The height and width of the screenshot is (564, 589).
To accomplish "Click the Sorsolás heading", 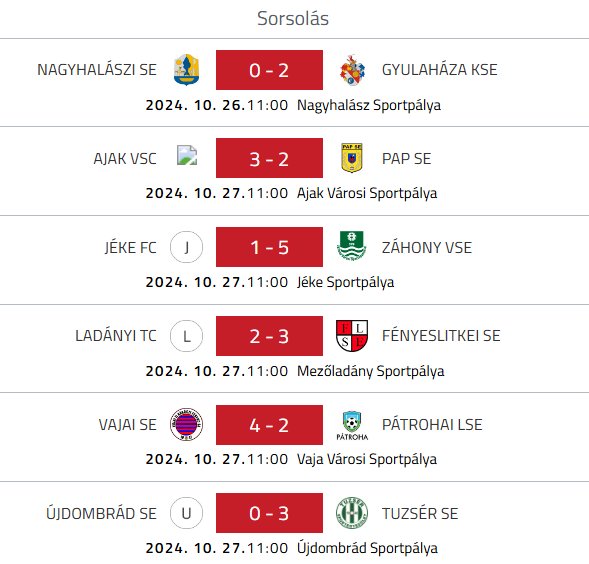I will (x=293, y=18).
